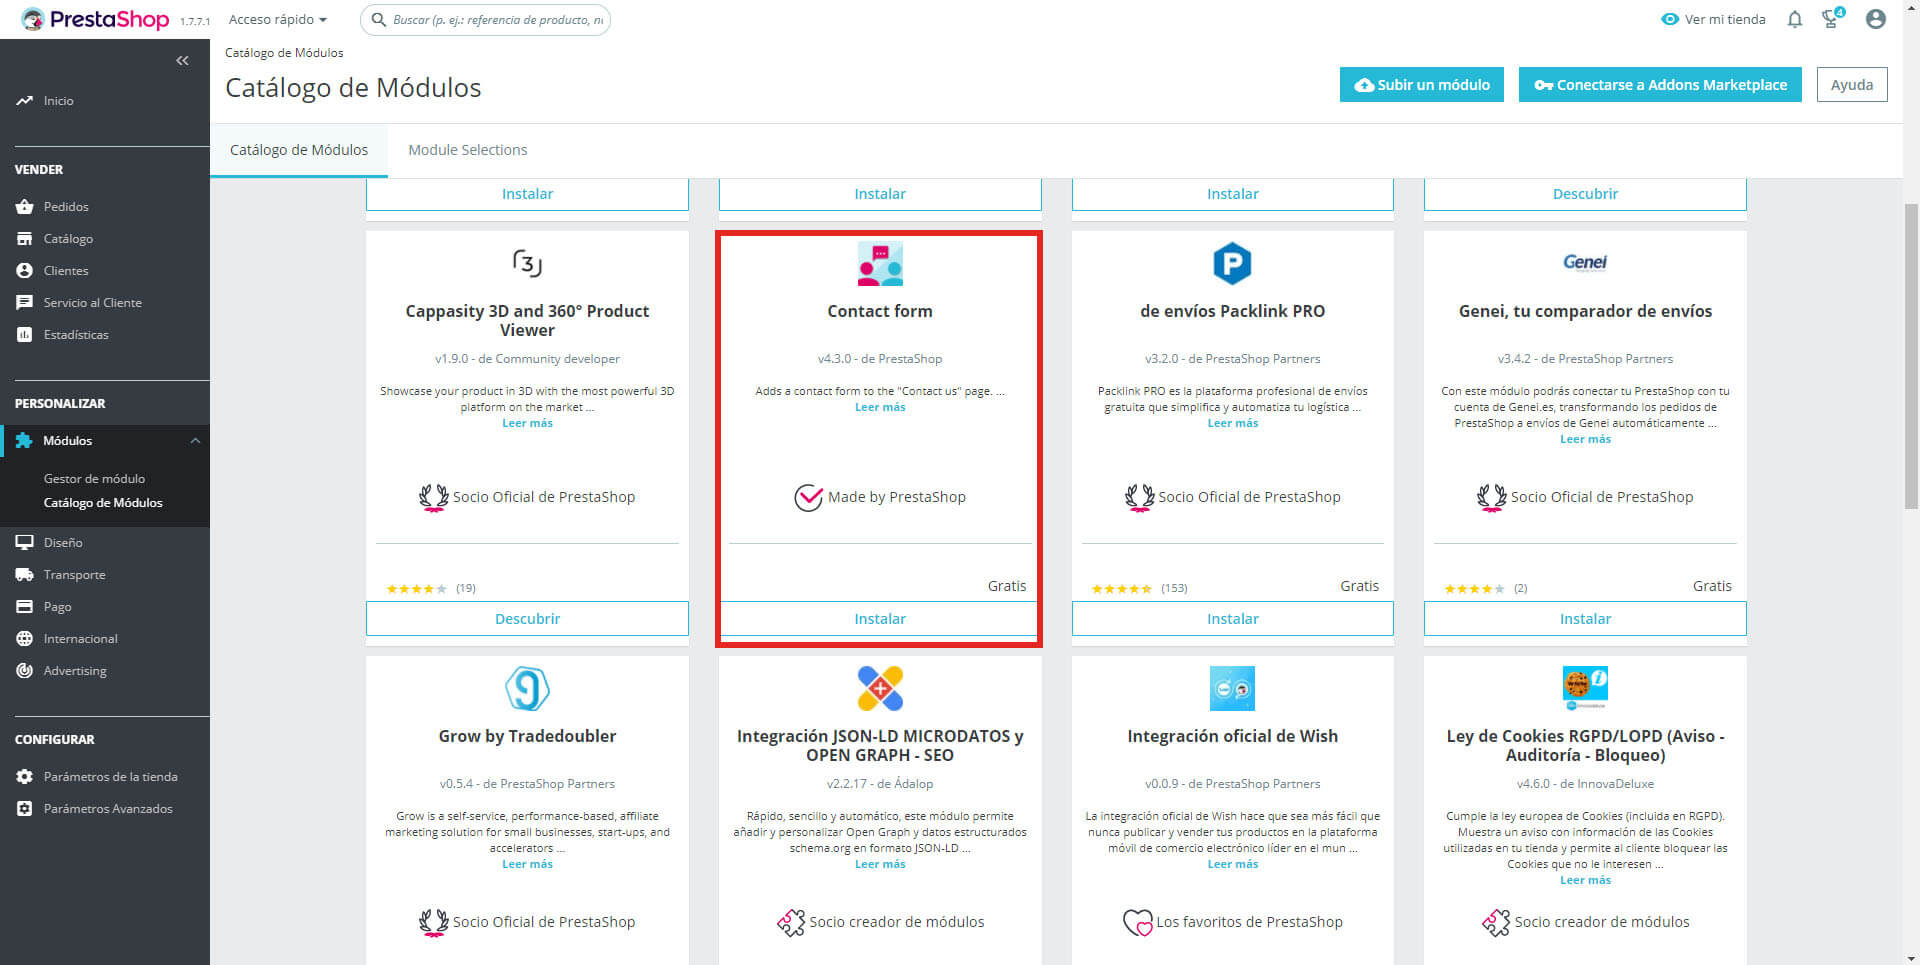Click the Wish integration module icon
The height and width of the screenshot is (965, 1920).
click(x=1232, y=688)
